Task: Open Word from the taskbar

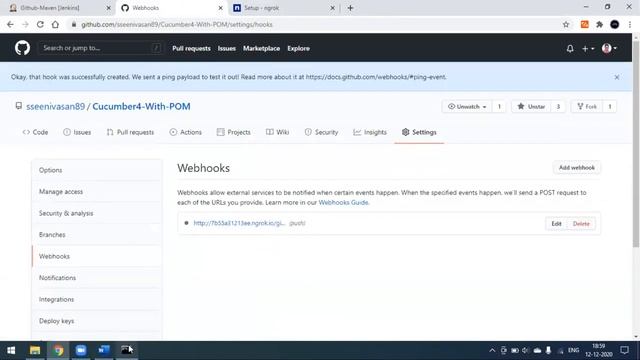Action: pos(104,350)
